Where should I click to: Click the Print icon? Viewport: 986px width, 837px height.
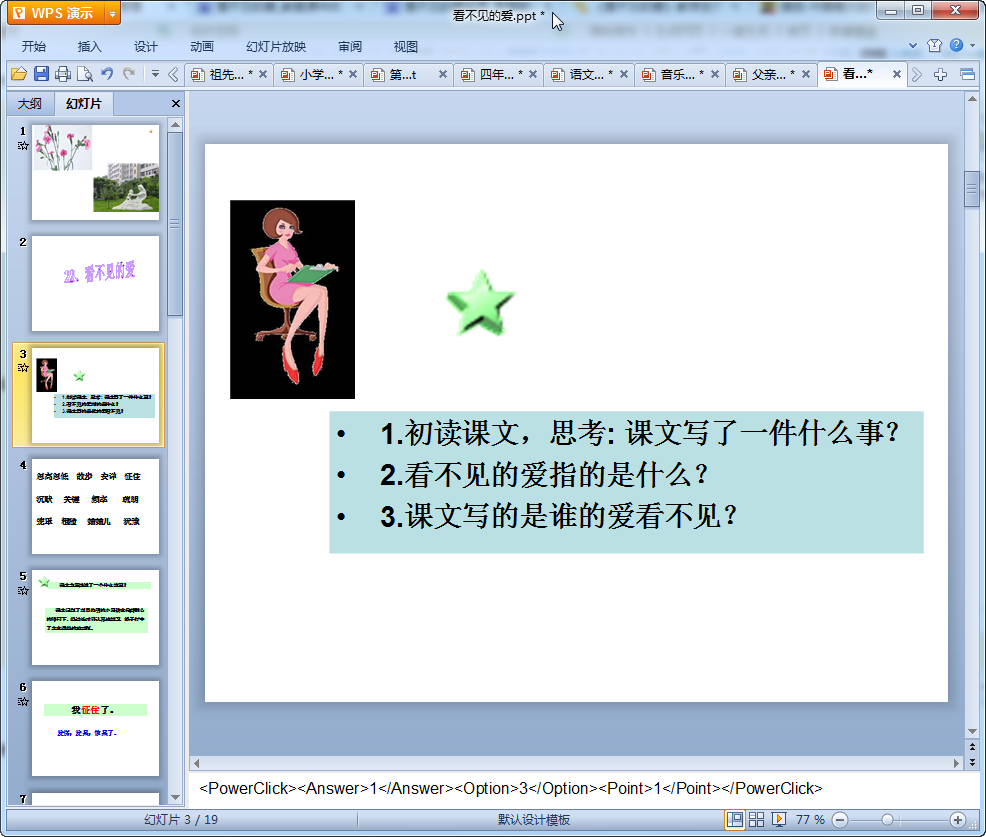[x=63, y=74]
